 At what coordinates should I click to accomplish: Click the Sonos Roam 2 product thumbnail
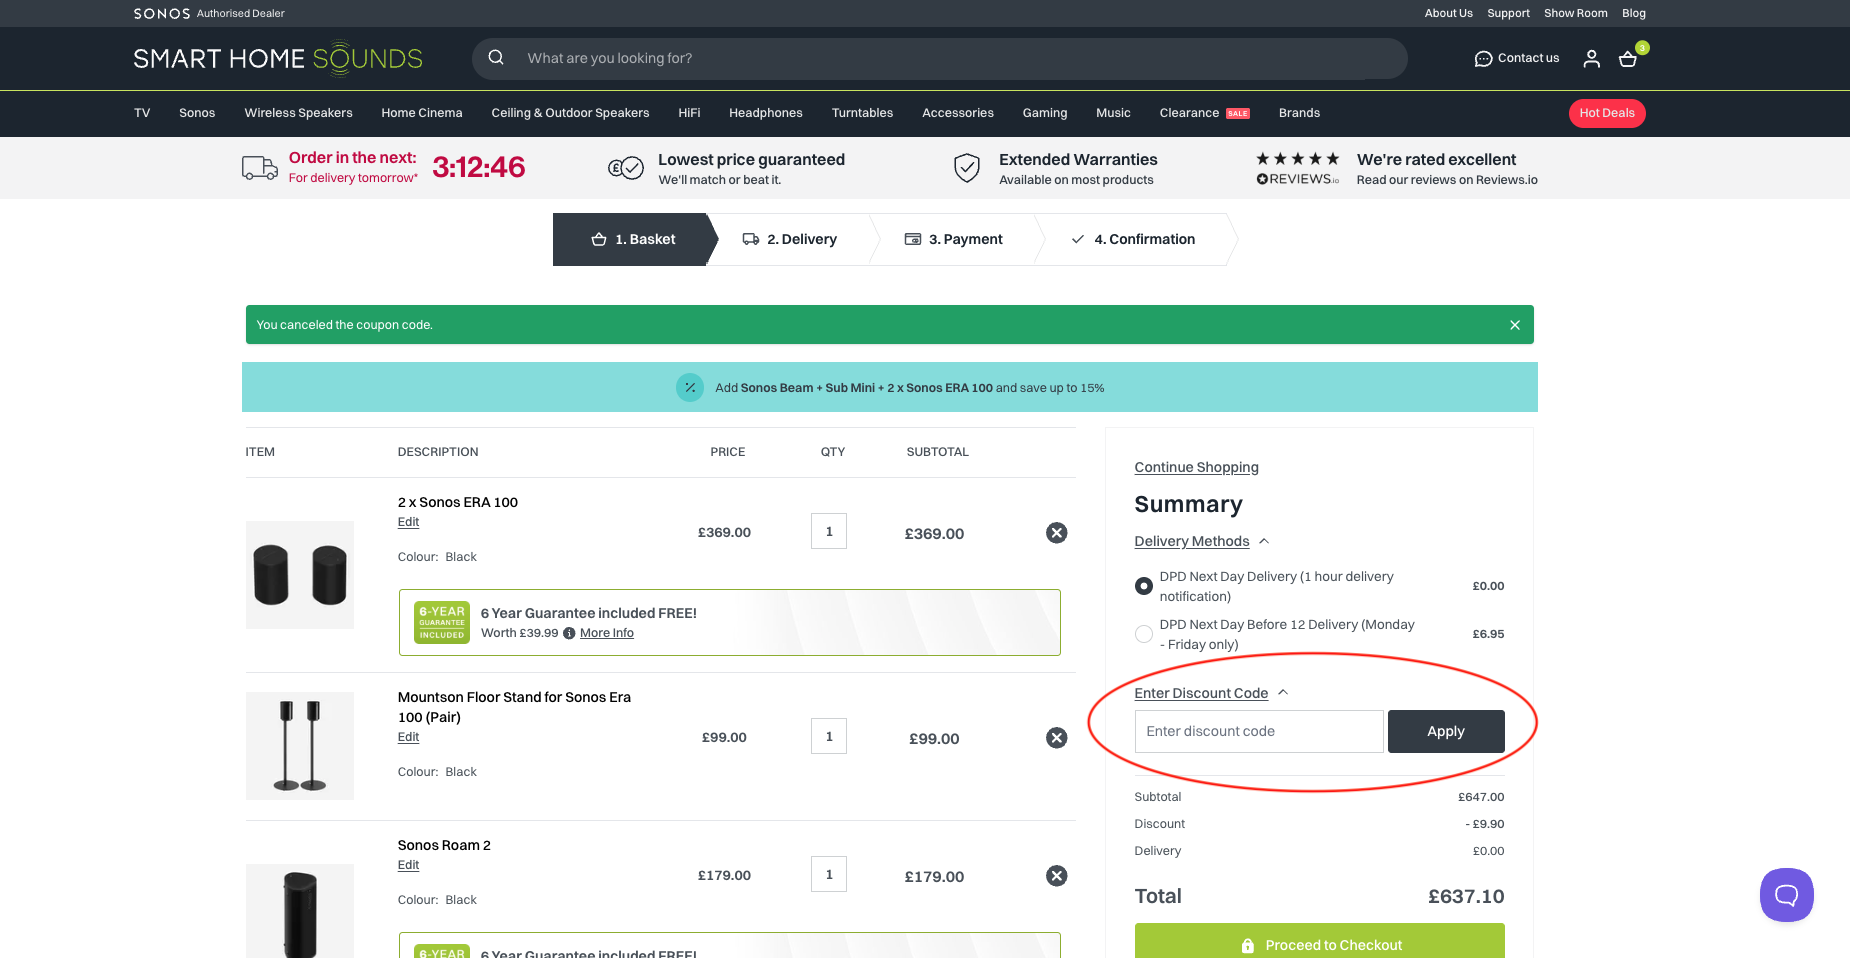pyautogui.click(x=300, y=911)
